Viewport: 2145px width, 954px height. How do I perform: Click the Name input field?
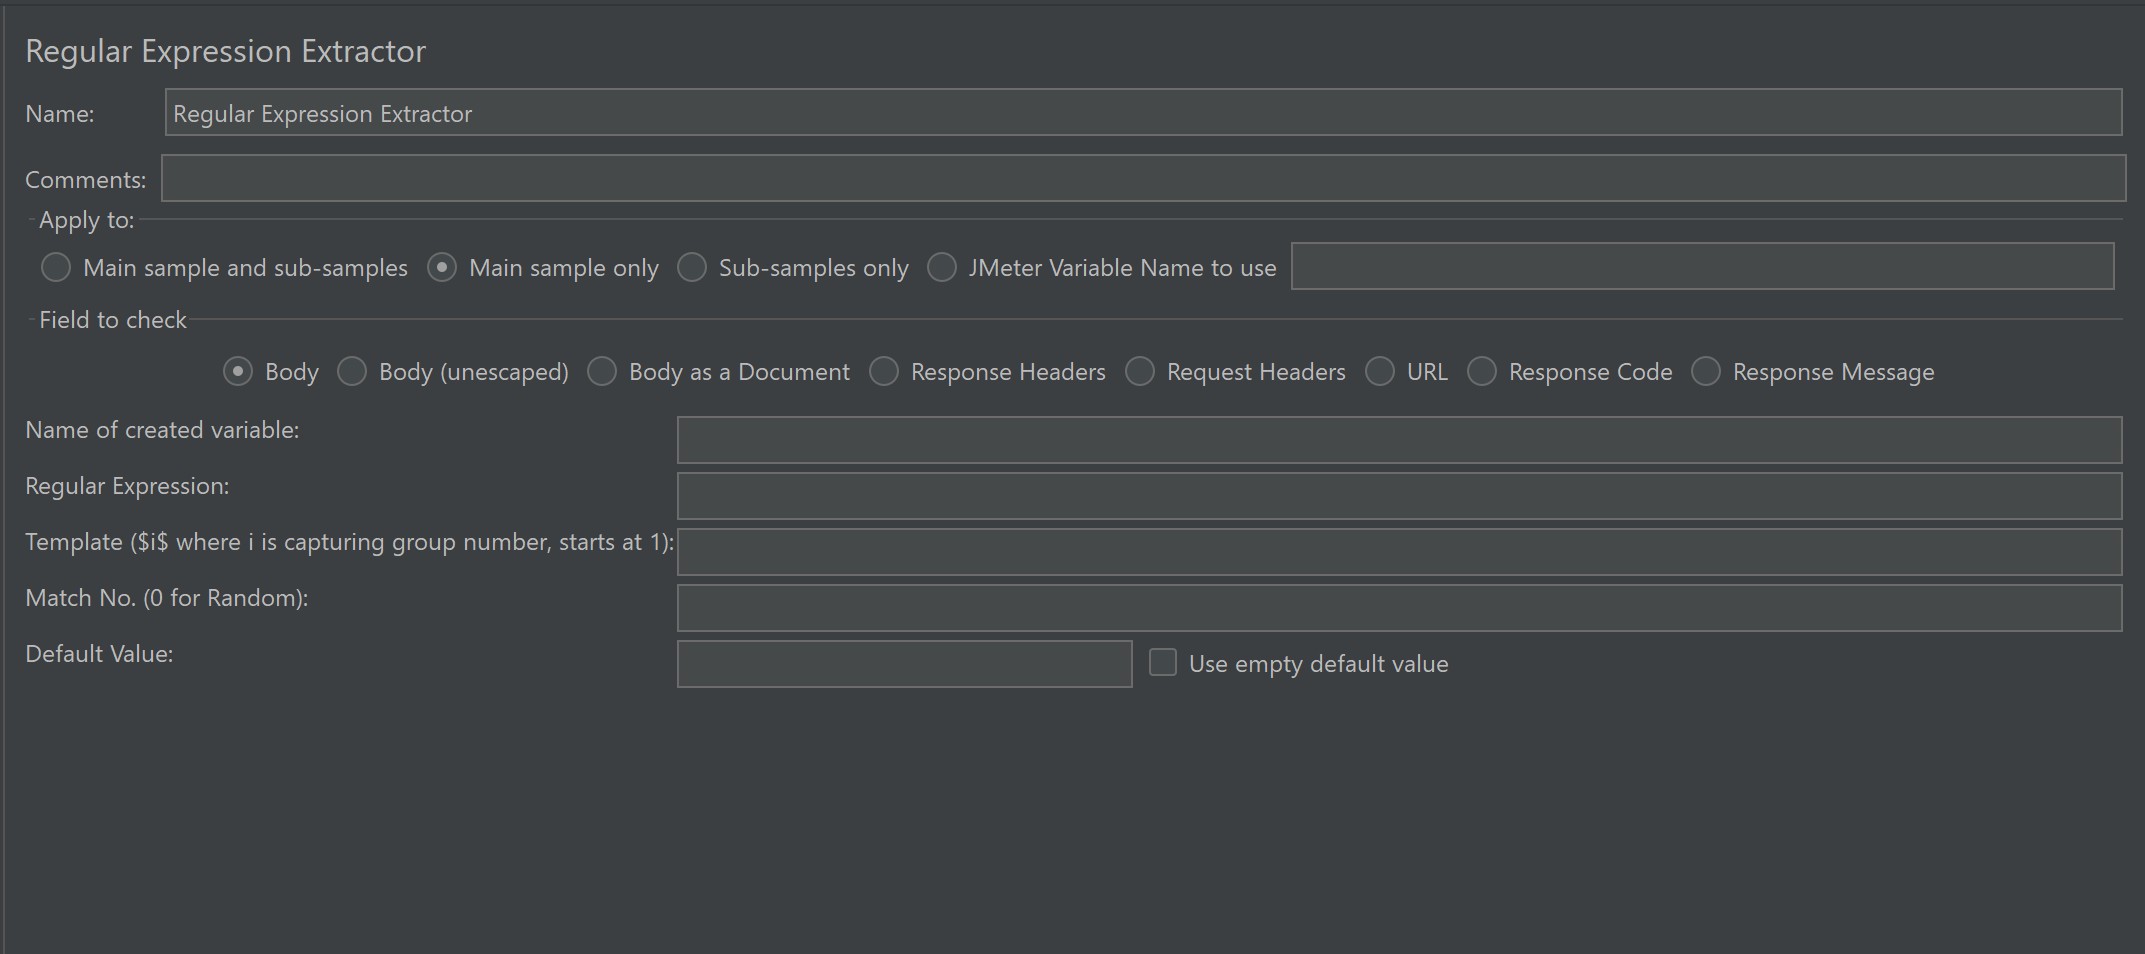(1142, 113)
